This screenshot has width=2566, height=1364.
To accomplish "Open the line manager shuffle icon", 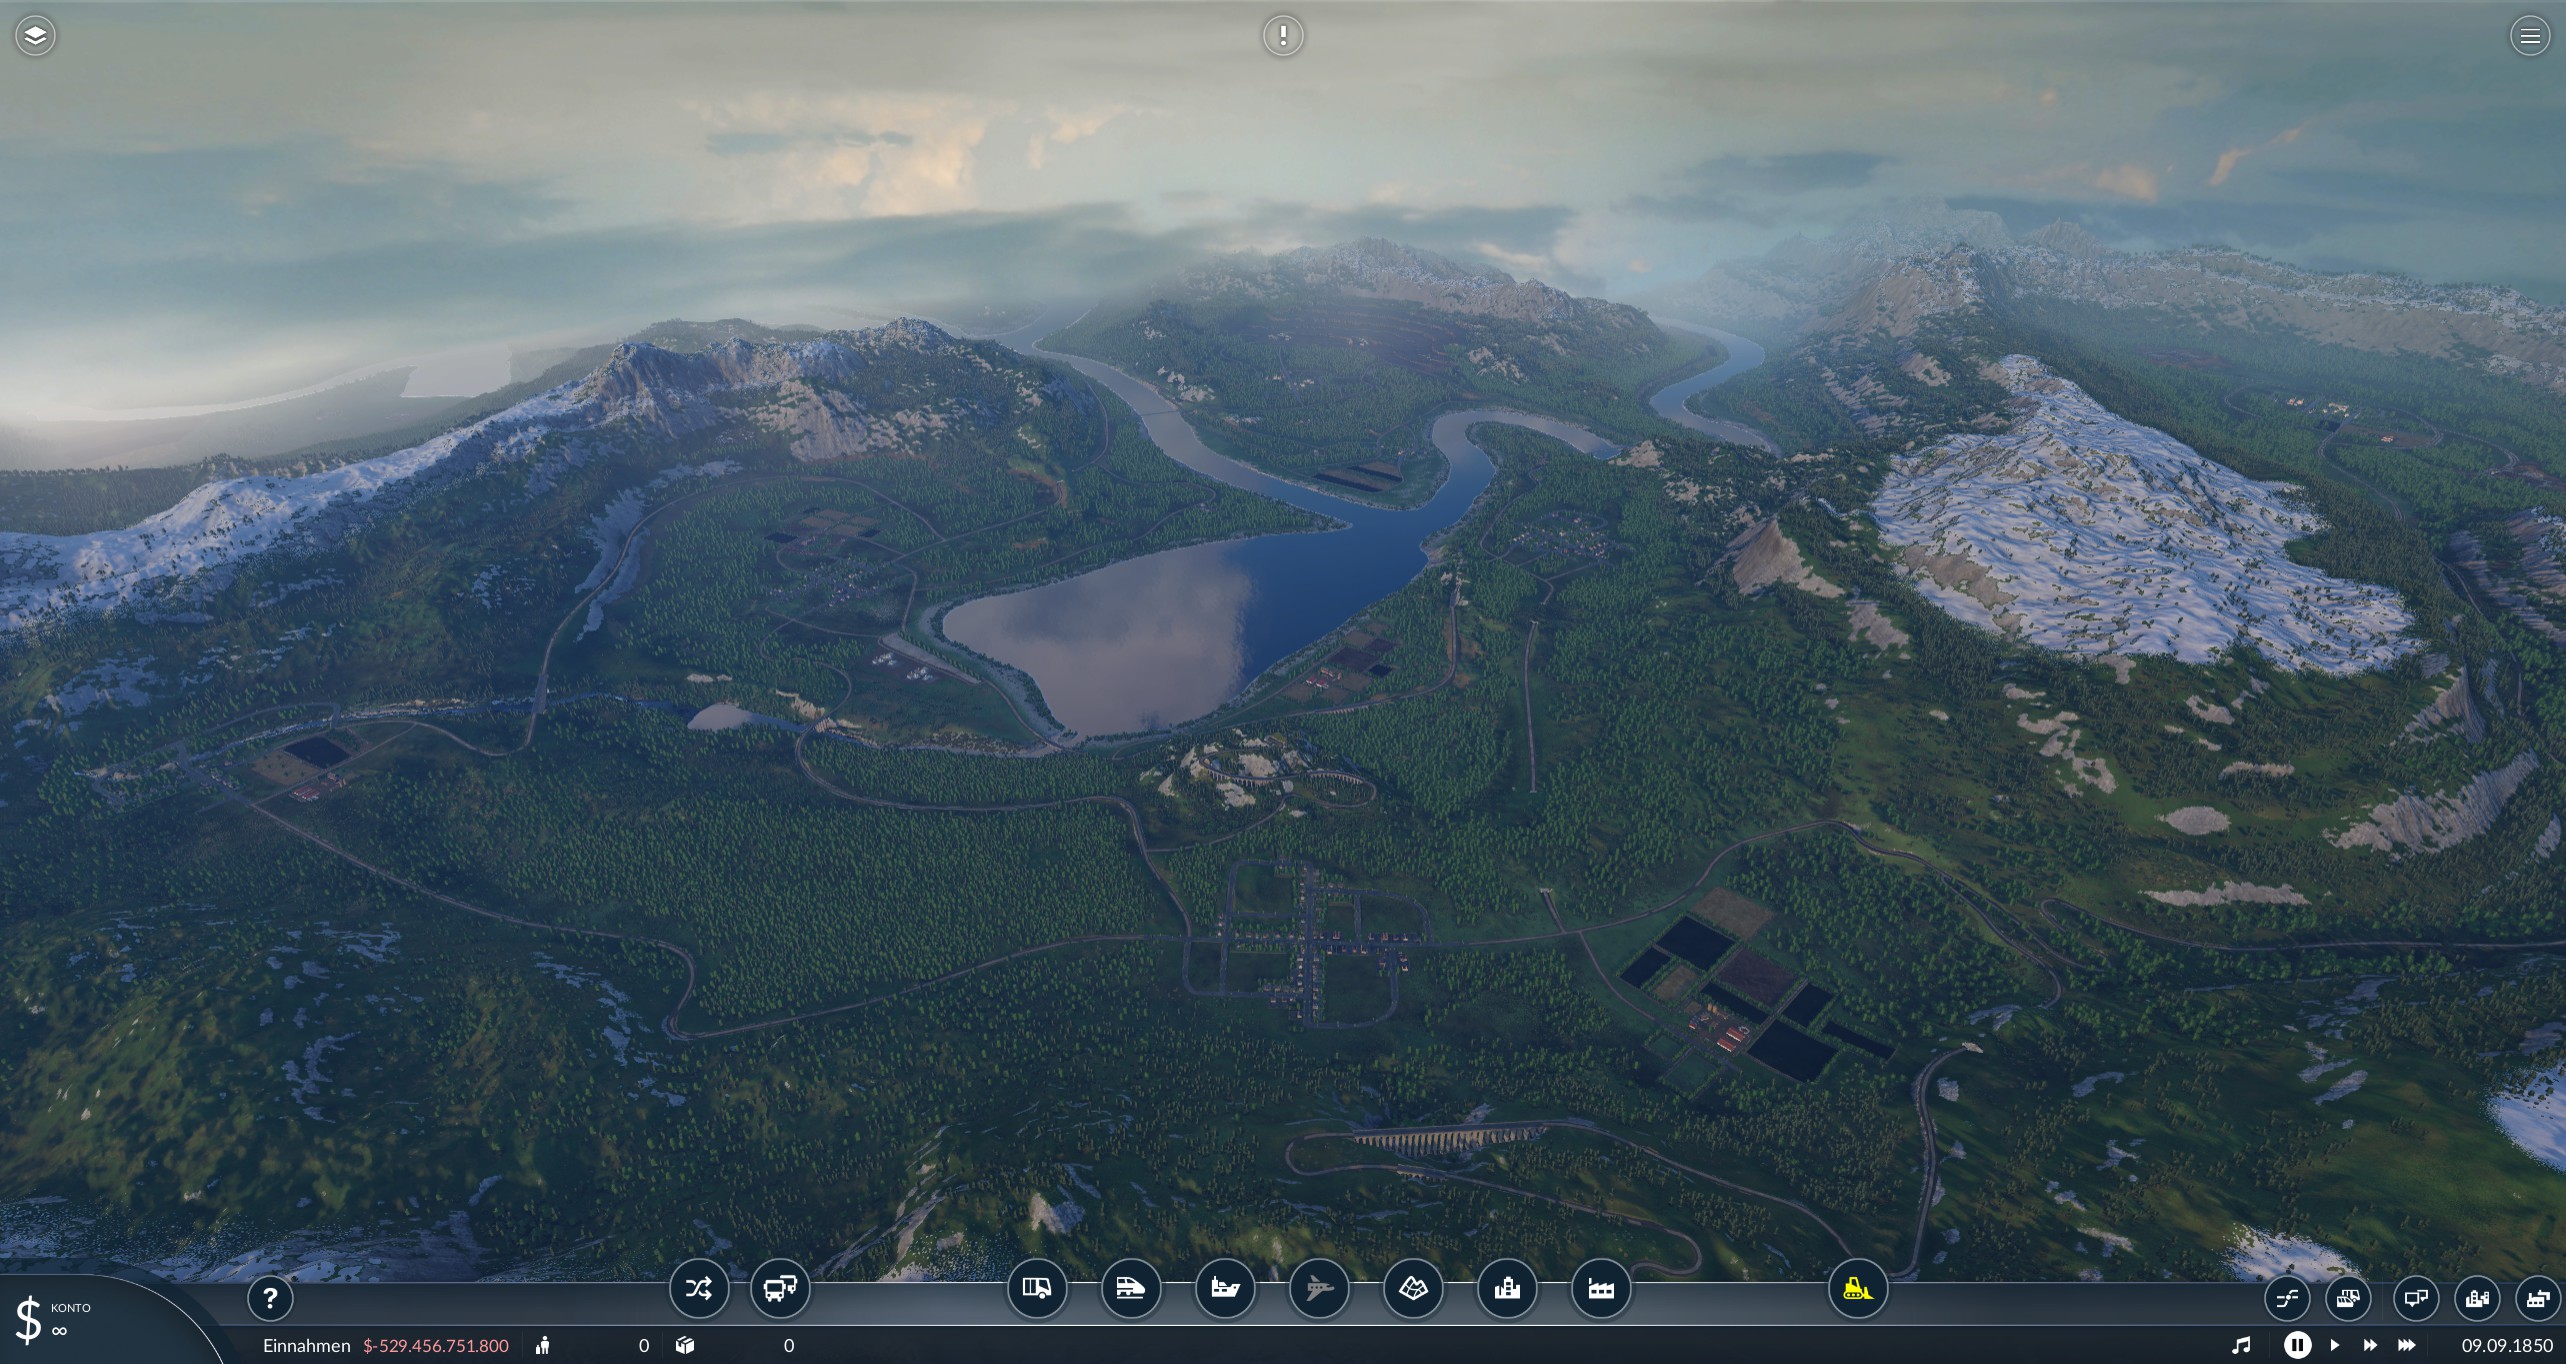I will 699,1289.
